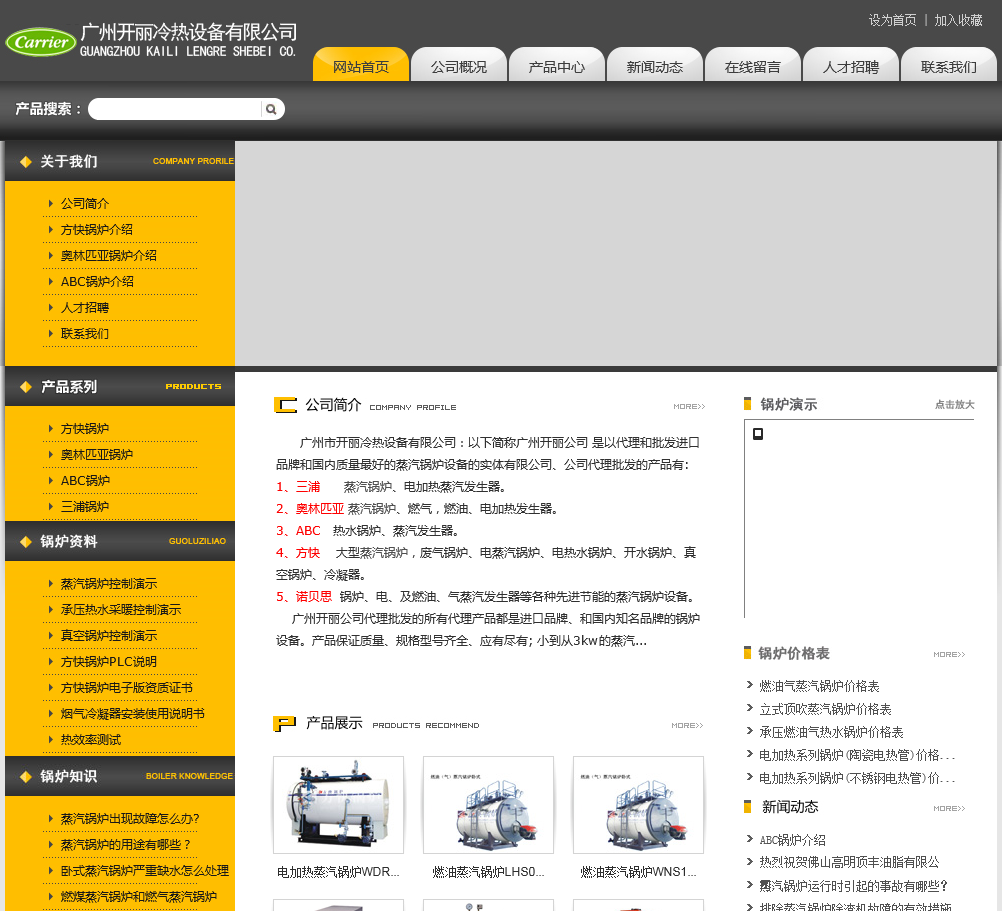Click the 关于我们 sidebar header
1002x911 pixels.
[x=120, y=161]
